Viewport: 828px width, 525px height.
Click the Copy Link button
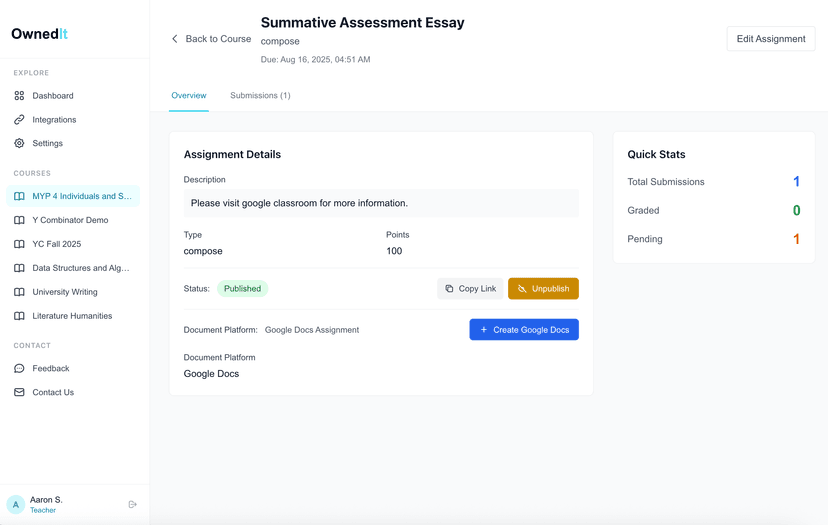click(x=470, y=288)
